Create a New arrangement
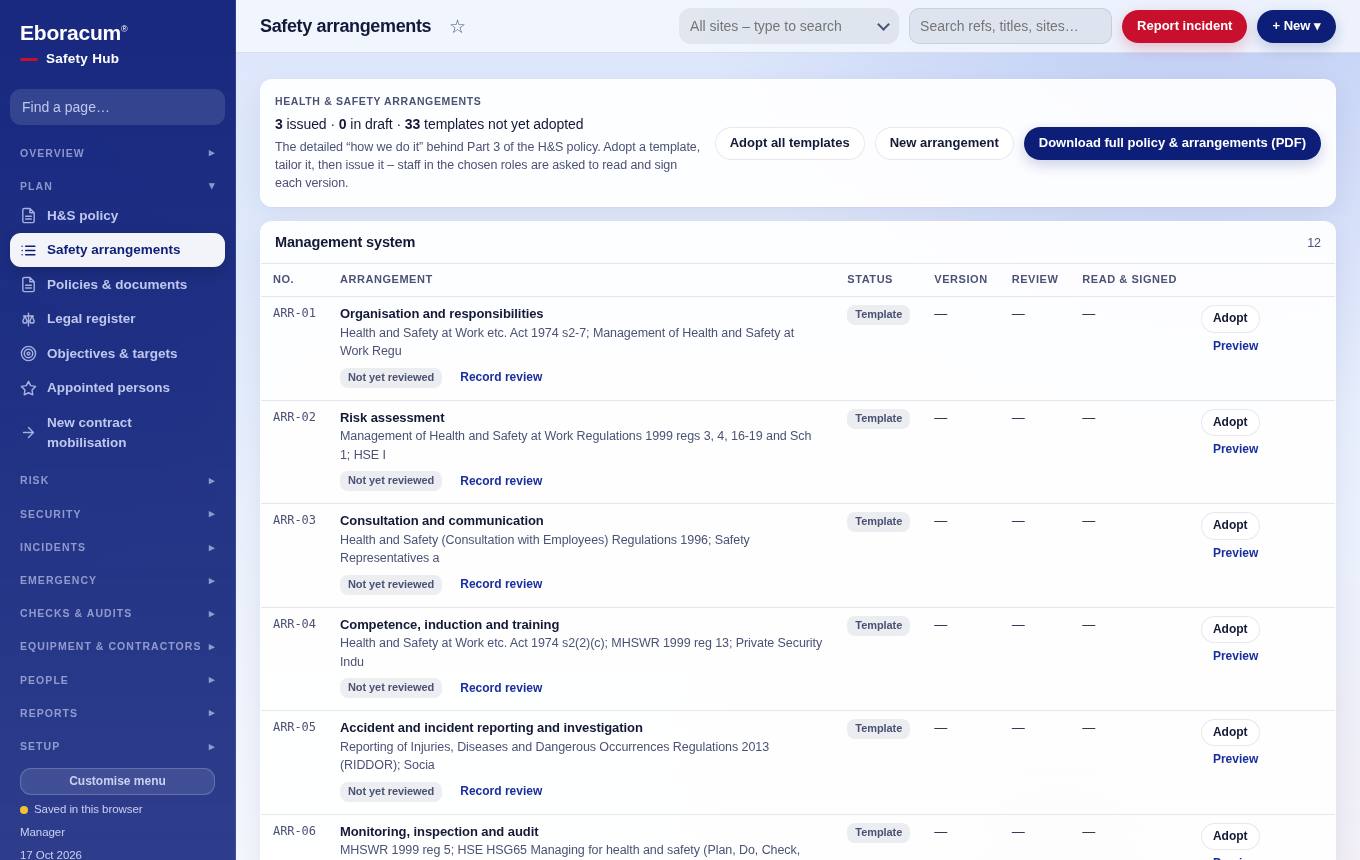 coord(944,143)
